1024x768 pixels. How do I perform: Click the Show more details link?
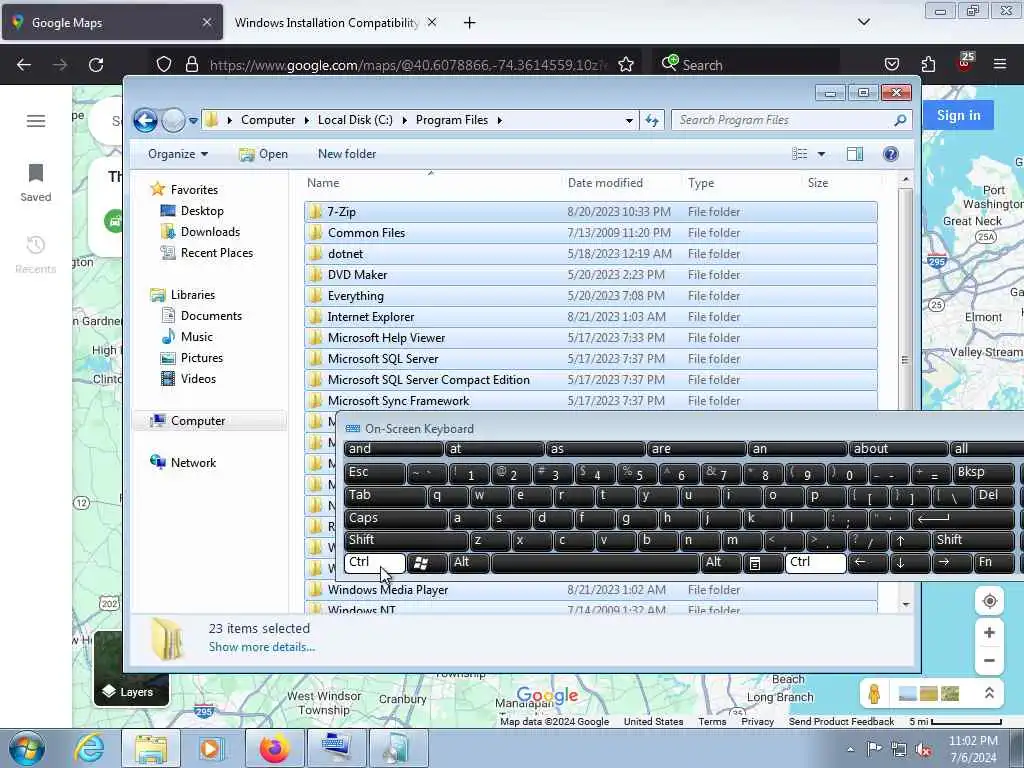click(x=262, y=647)
